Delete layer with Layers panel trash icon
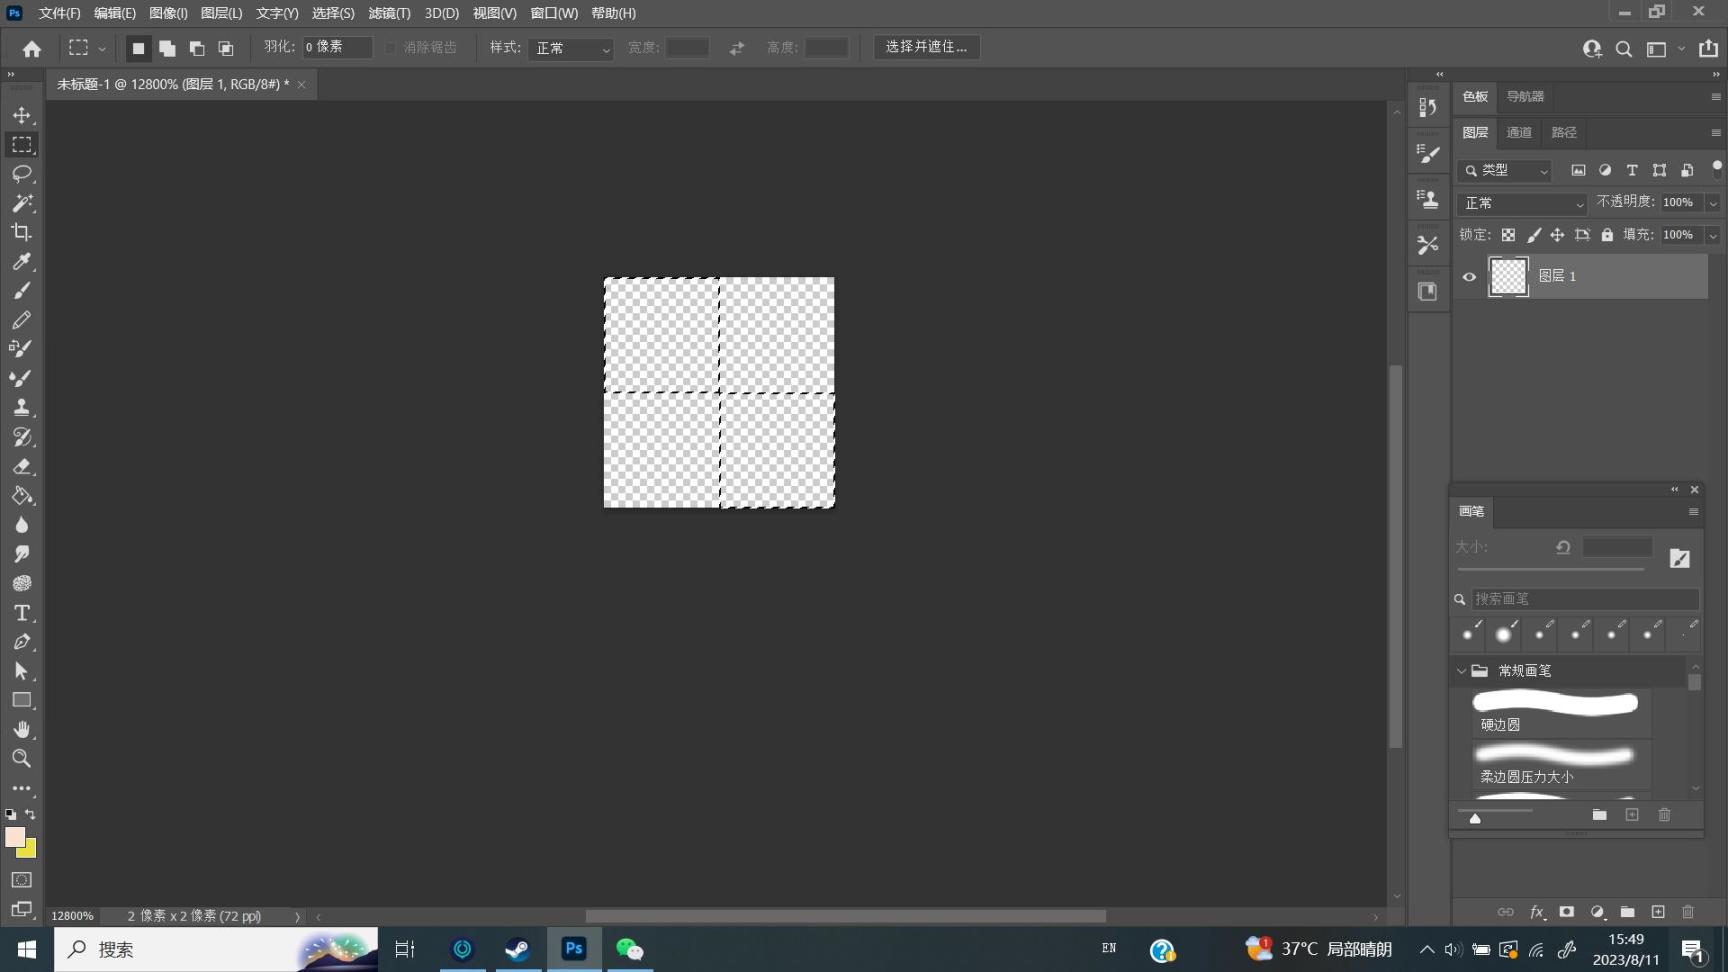The image size is (1728, 972). point(1688,912)
